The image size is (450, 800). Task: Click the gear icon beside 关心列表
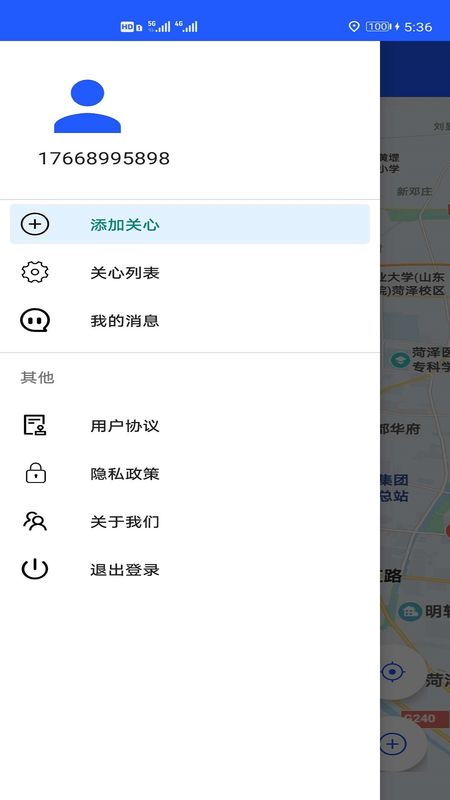(x=35, y=272)
